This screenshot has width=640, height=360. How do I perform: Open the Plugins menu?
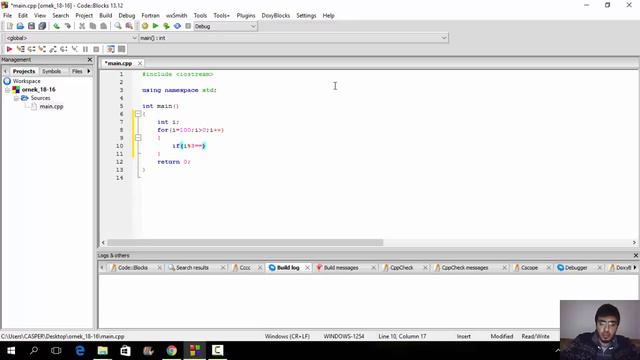click(246, 16)
